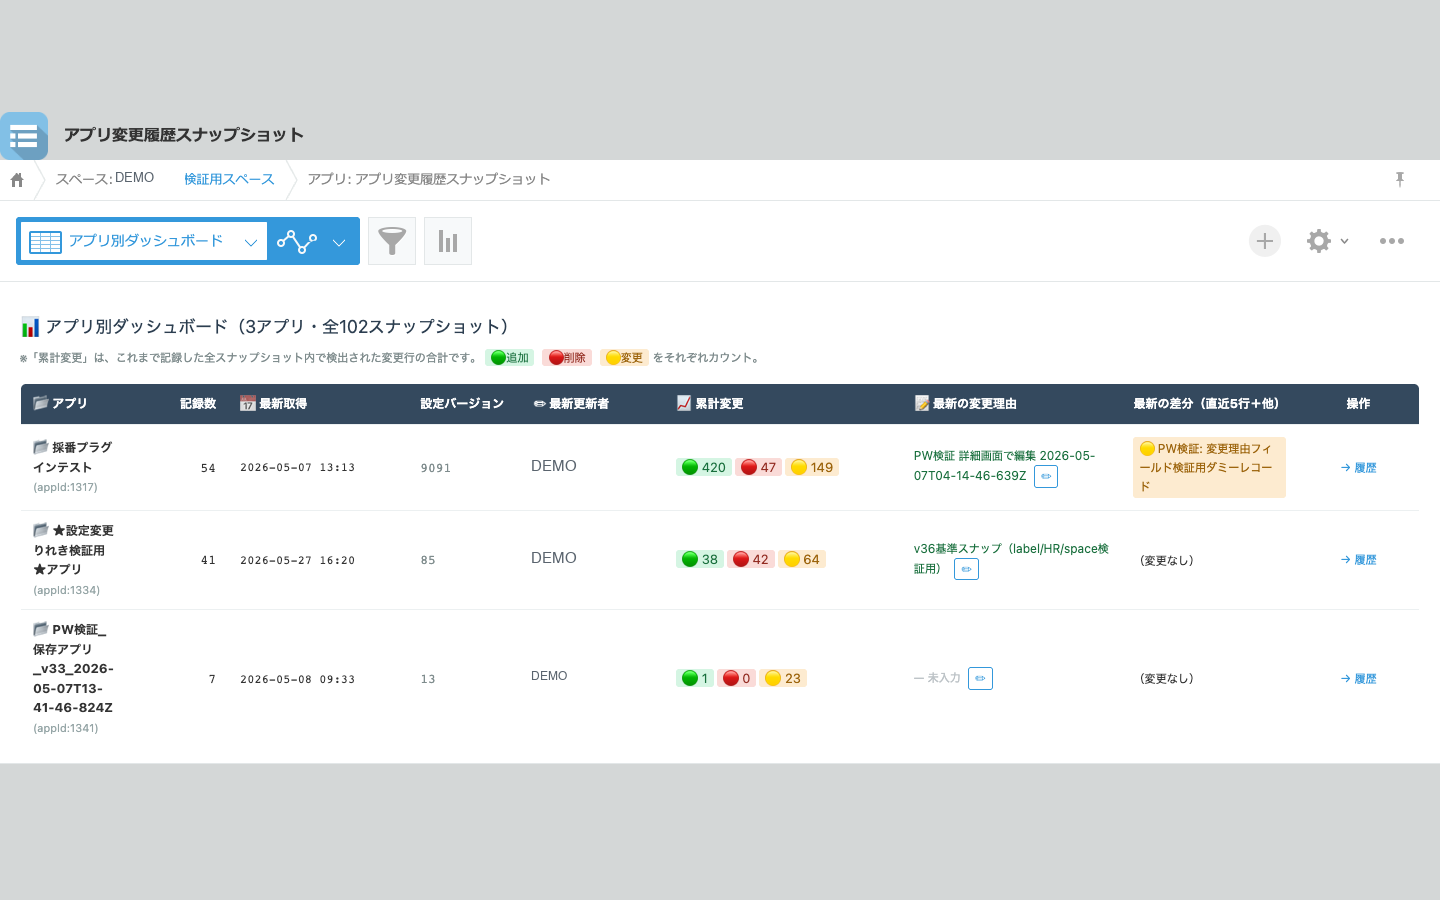Select the ★設定変更りれき検証用★アプリ name
Image resolution: width=1440 pixels, height=900 pixels.
coord(73,549)
